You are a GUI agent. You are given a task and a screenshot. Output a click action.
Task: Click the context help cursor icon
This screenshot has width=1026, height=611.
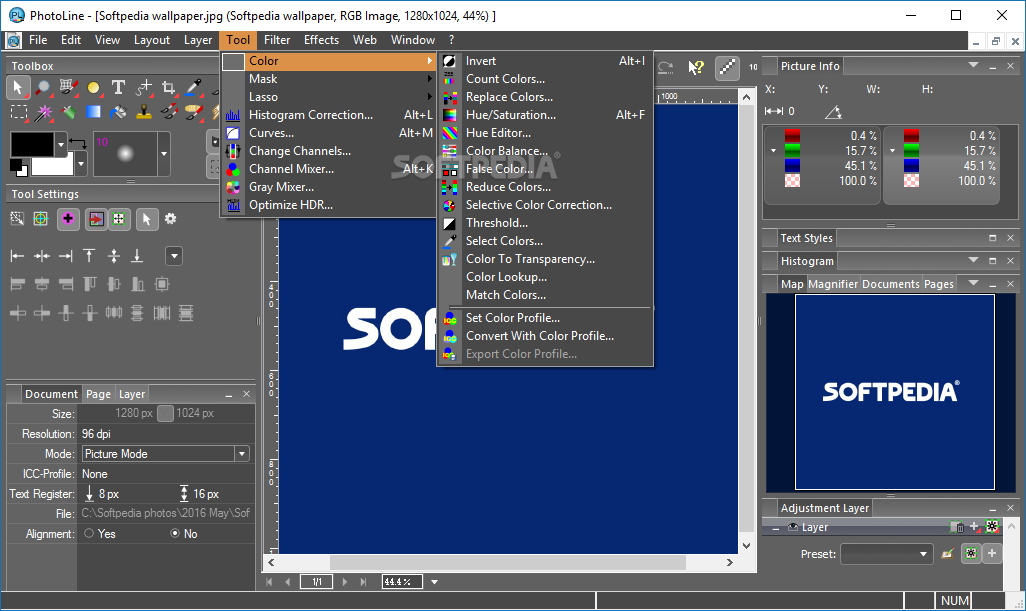tap(696, 67)
